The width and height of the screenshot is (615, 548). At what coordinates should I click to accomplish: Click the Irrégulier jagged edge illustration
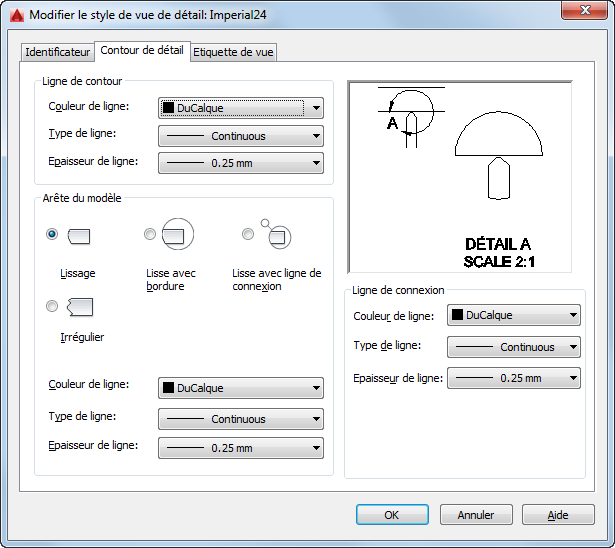pos(80,307)
